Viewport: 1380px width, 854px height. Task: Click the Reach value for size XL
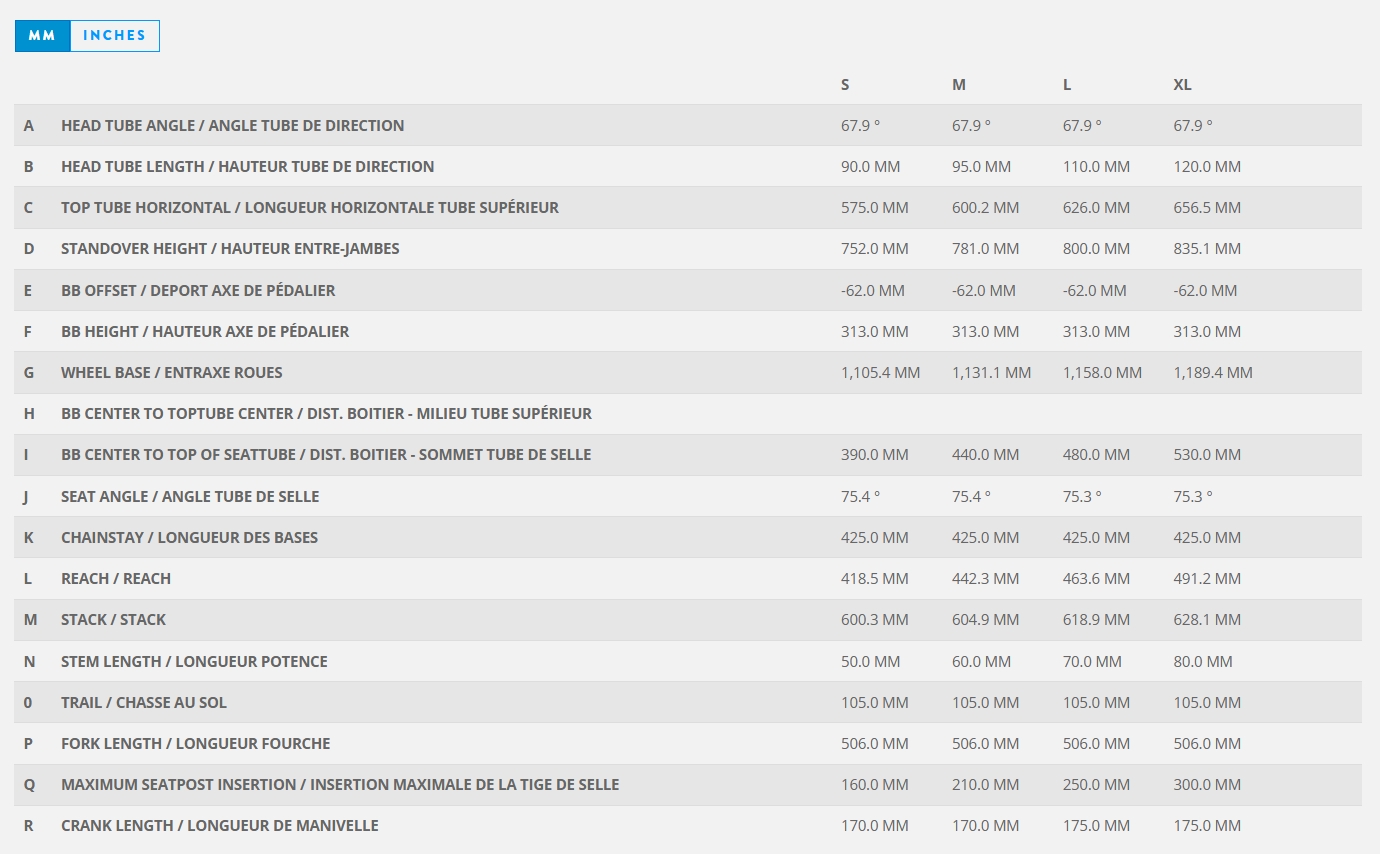click(x=1207, y=579)
